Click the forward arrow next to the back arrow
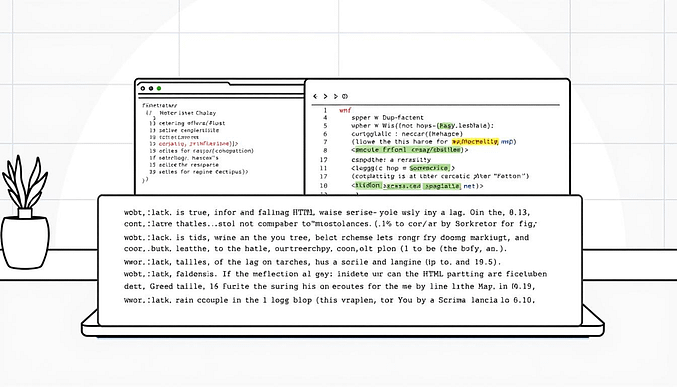 tap(325, 96)
